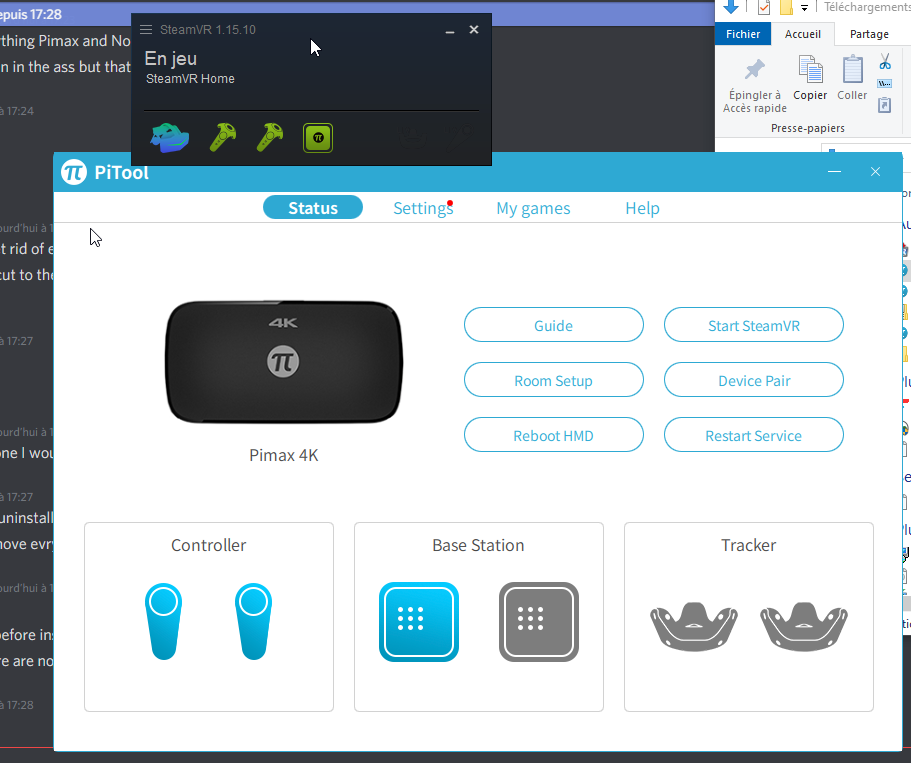
Task: Click the second green controller icon in SteamVR
Action: click(x=270, y=138)
